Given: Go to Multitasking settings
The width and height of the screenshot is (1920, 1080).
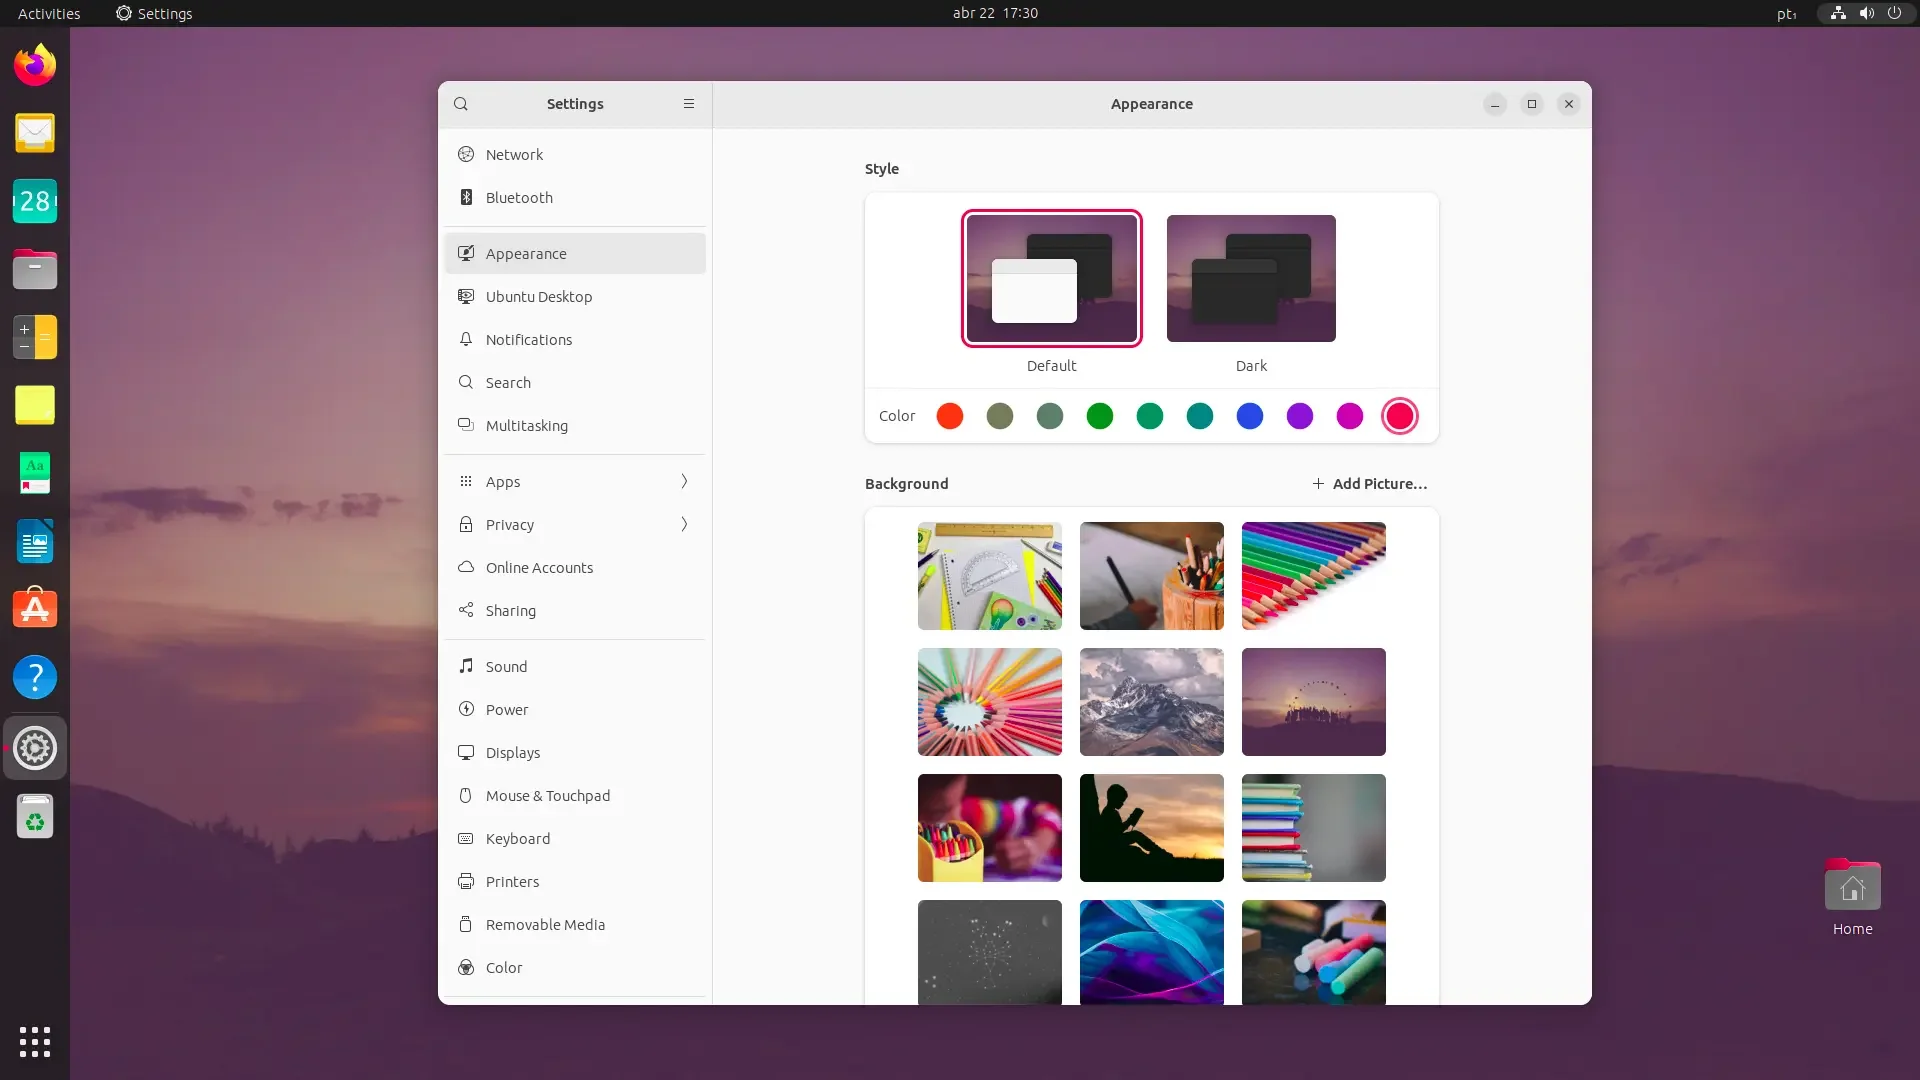Looking at the screenshot, I should (575, 426).
